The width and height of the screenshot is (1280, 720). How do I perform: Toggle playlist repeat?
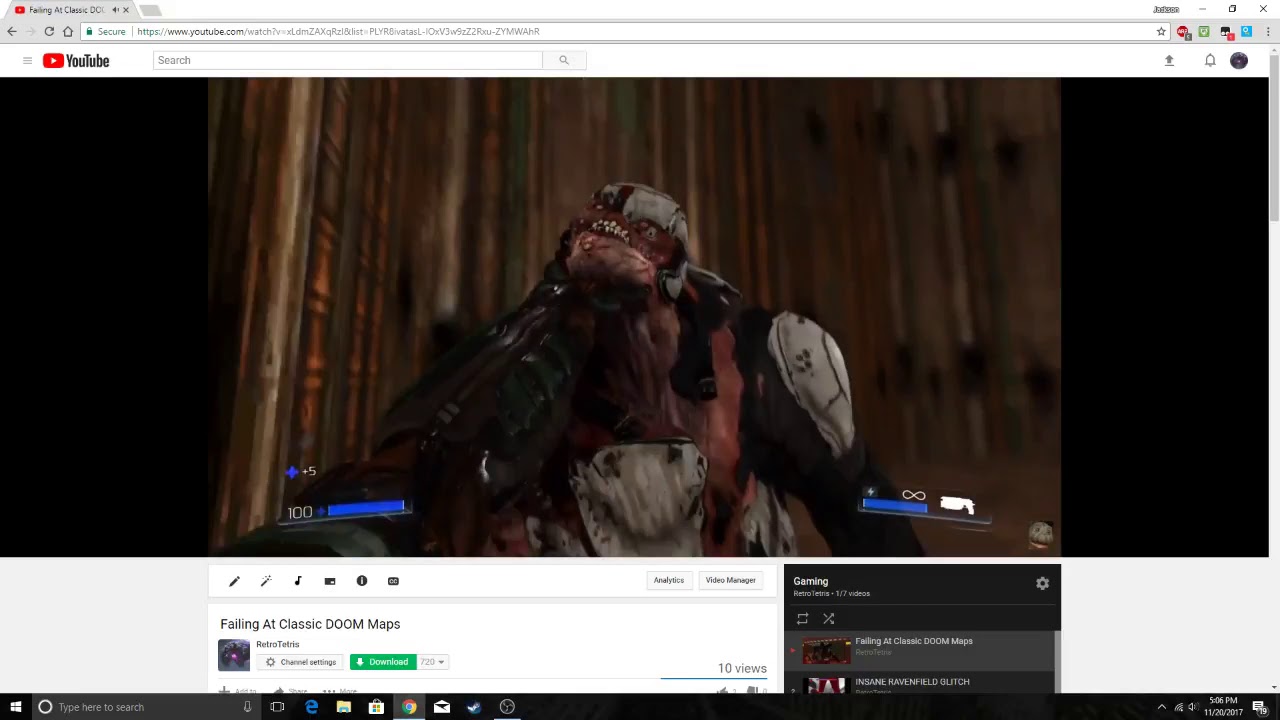pos(802,619)
